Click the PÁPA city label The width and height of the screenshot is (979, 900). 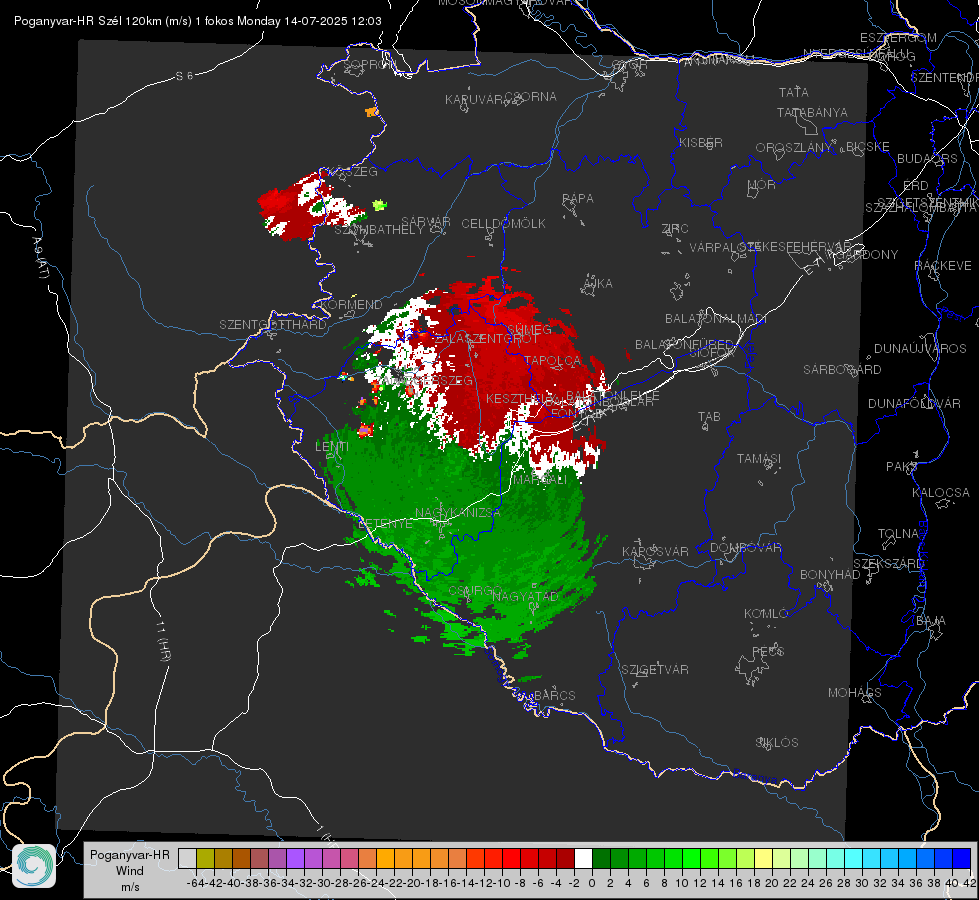pyautogui.click(x=578, y=198)
